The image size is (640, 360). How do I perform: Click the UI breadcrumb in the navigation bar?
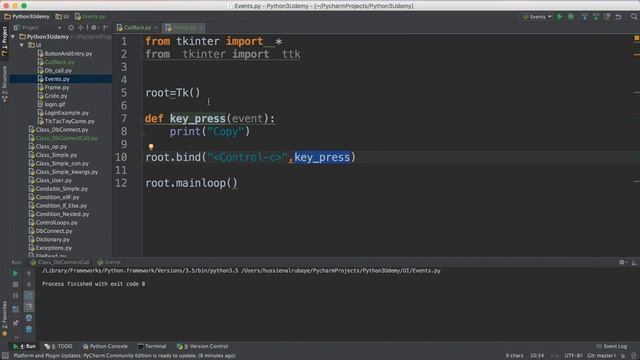62,17
